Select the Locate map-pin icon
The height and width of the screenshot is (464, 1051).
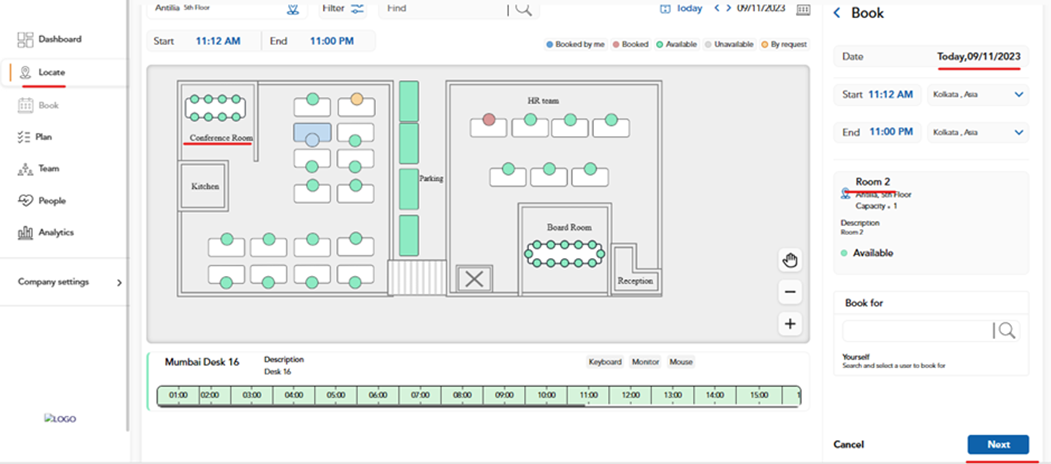pyautogui.click(x=25, y=72)
